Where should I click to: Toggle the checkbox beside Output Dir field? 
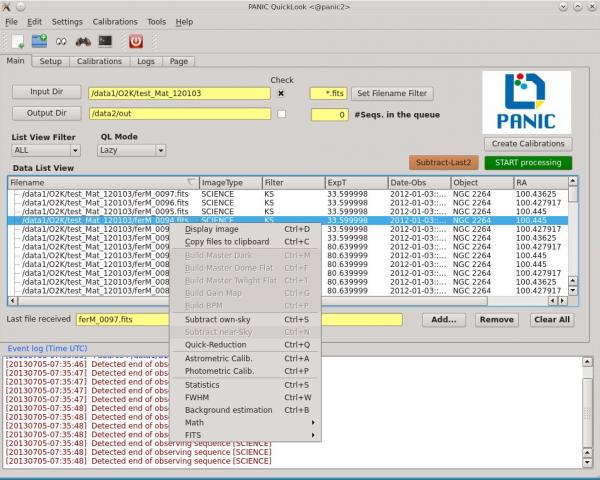281,114
